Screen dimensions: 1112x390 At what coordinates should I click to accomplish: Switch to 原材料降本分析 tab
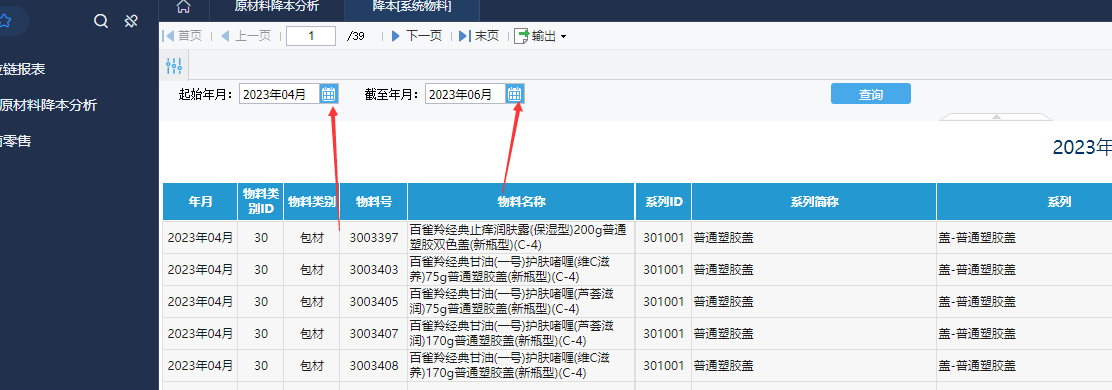point(277,7)
